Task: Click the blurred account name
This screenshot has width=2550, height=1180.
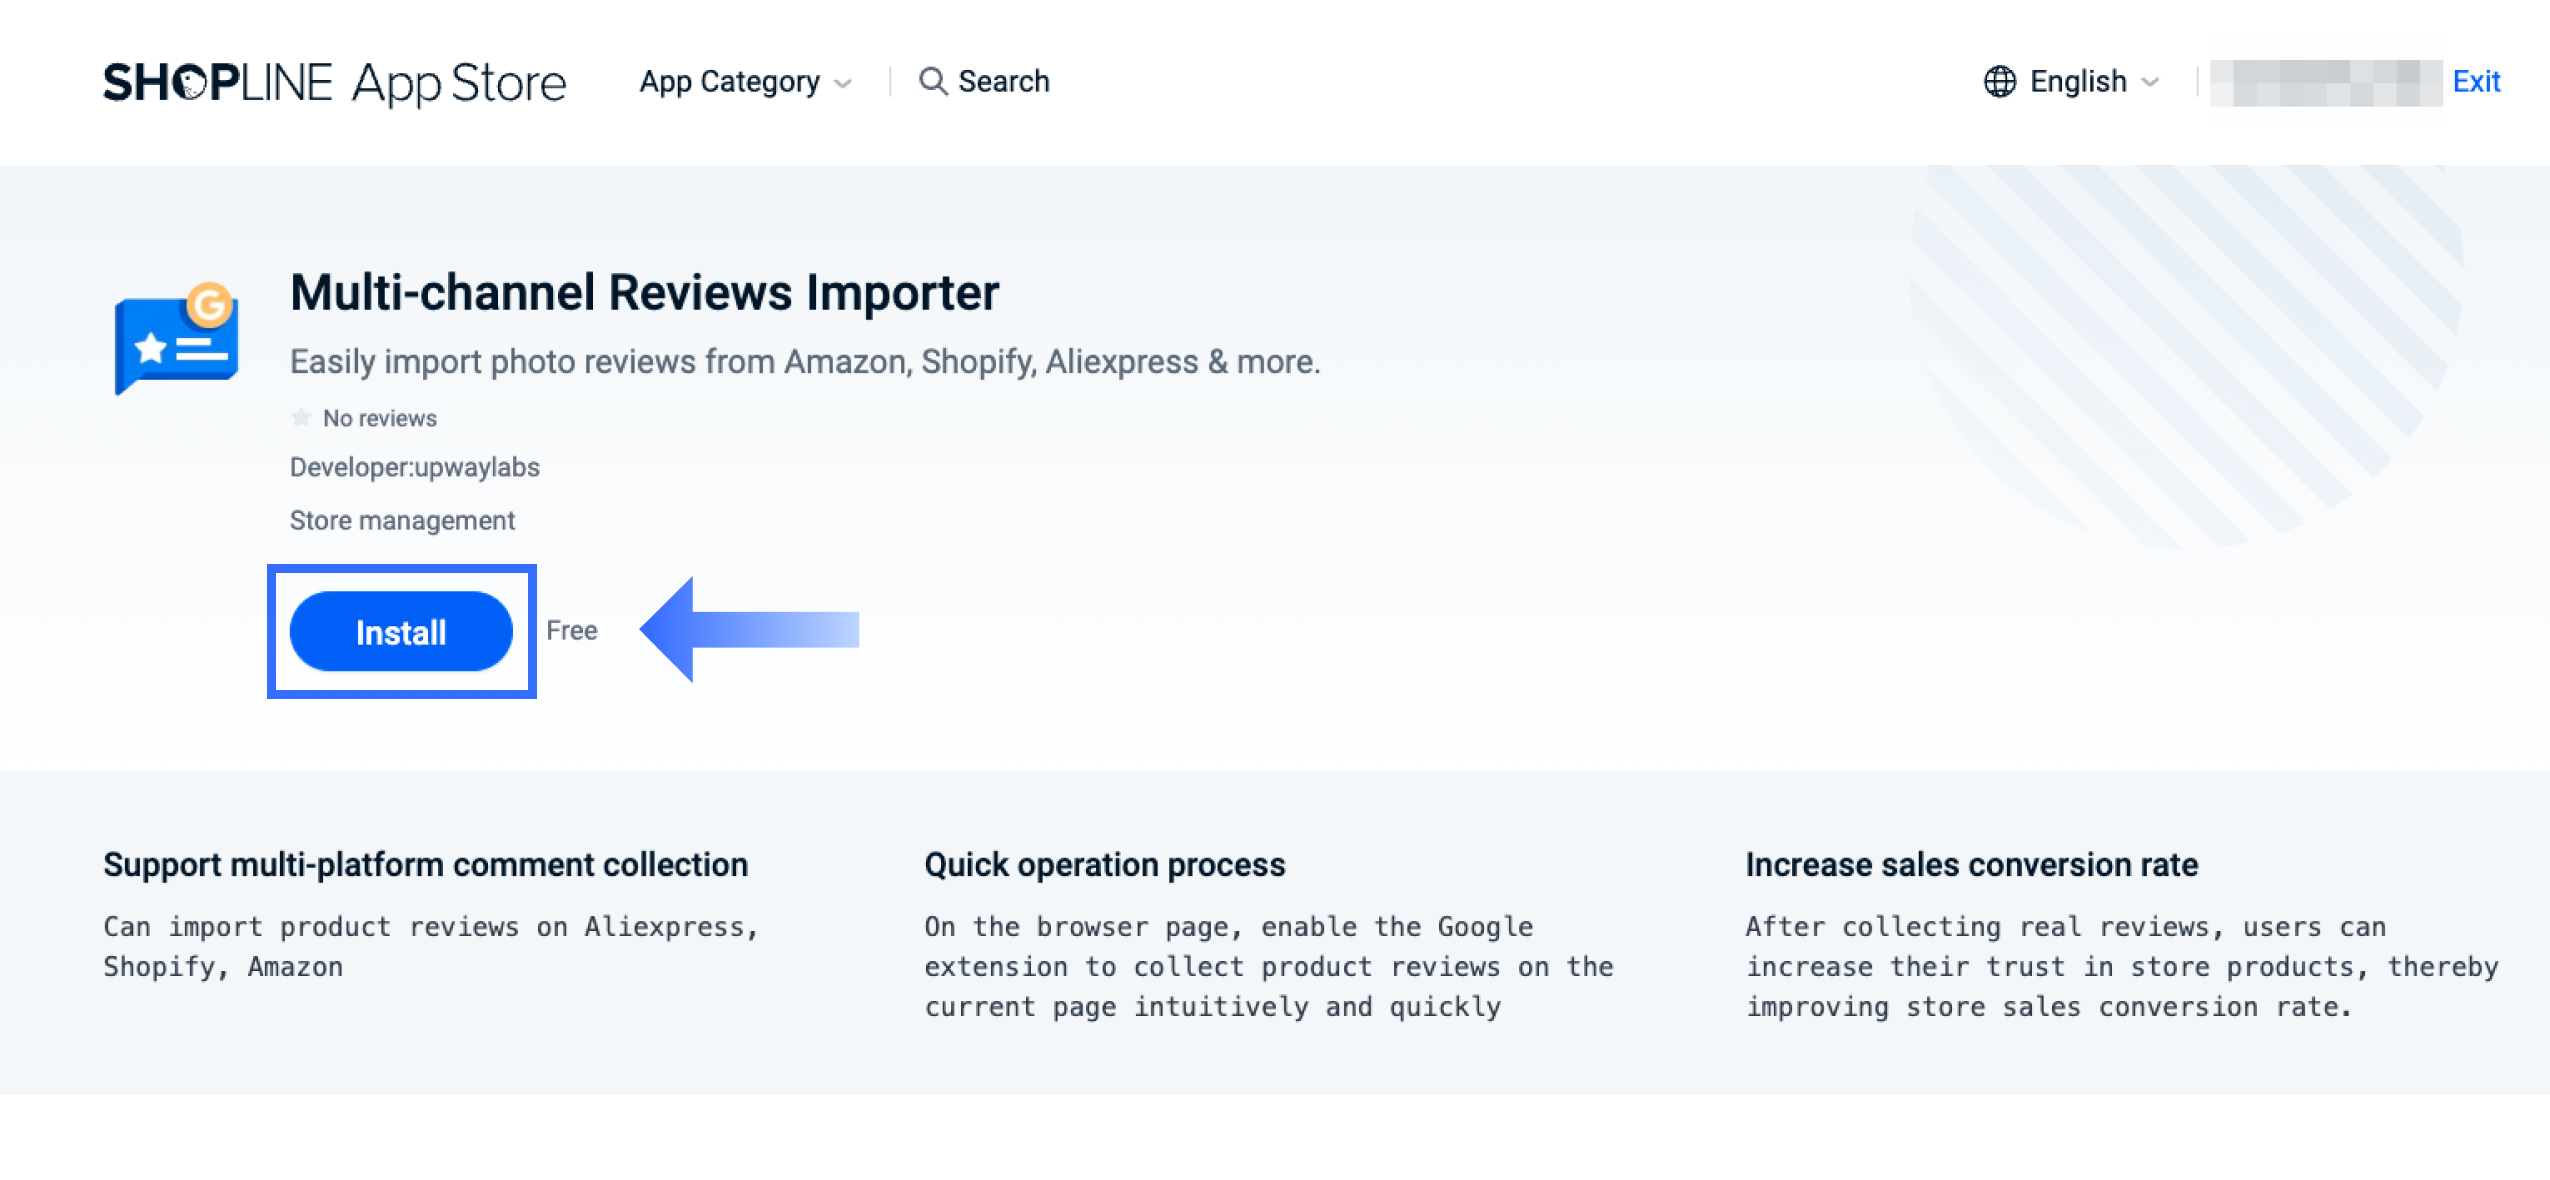Action: point(2325,82)
